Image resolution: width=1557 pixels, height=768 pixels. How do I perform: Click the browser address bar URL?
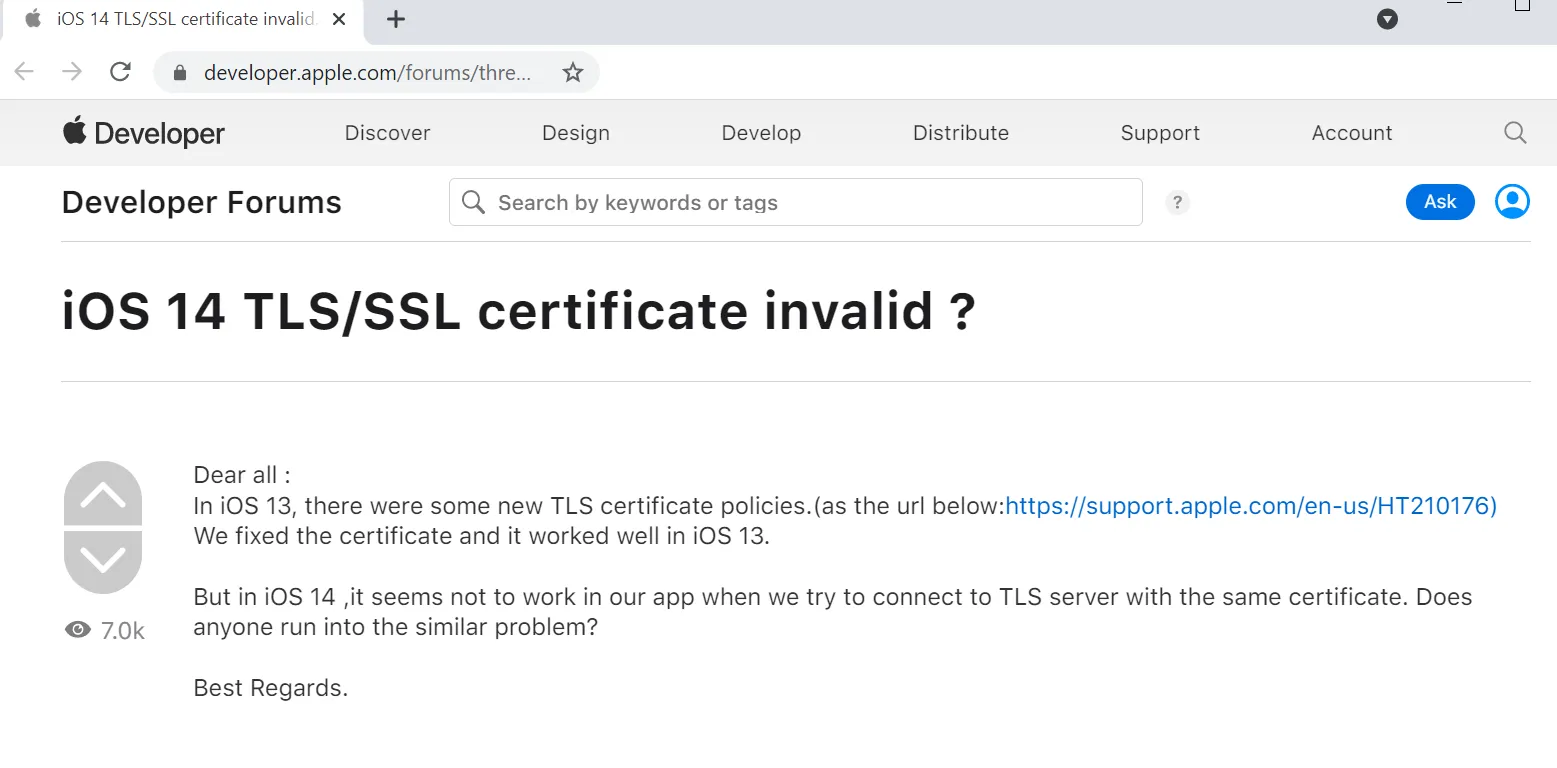pos(368,73)
